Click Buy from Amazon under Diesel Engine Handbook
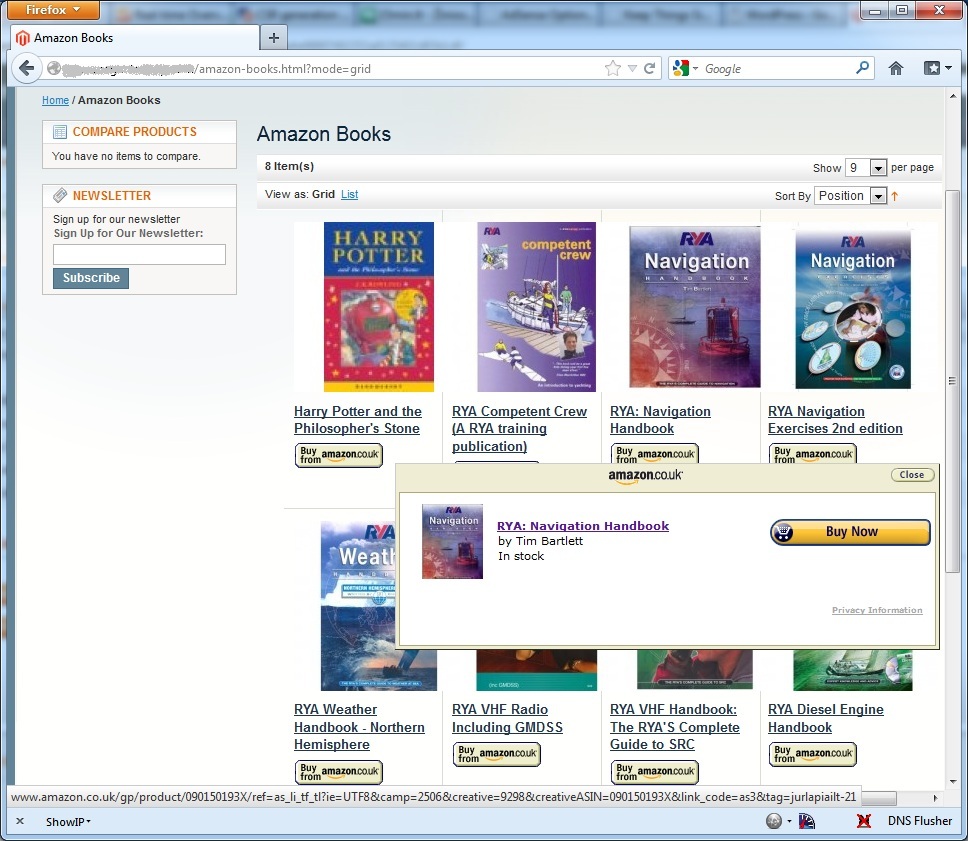 pyautogui.click(x=813, y=755)
